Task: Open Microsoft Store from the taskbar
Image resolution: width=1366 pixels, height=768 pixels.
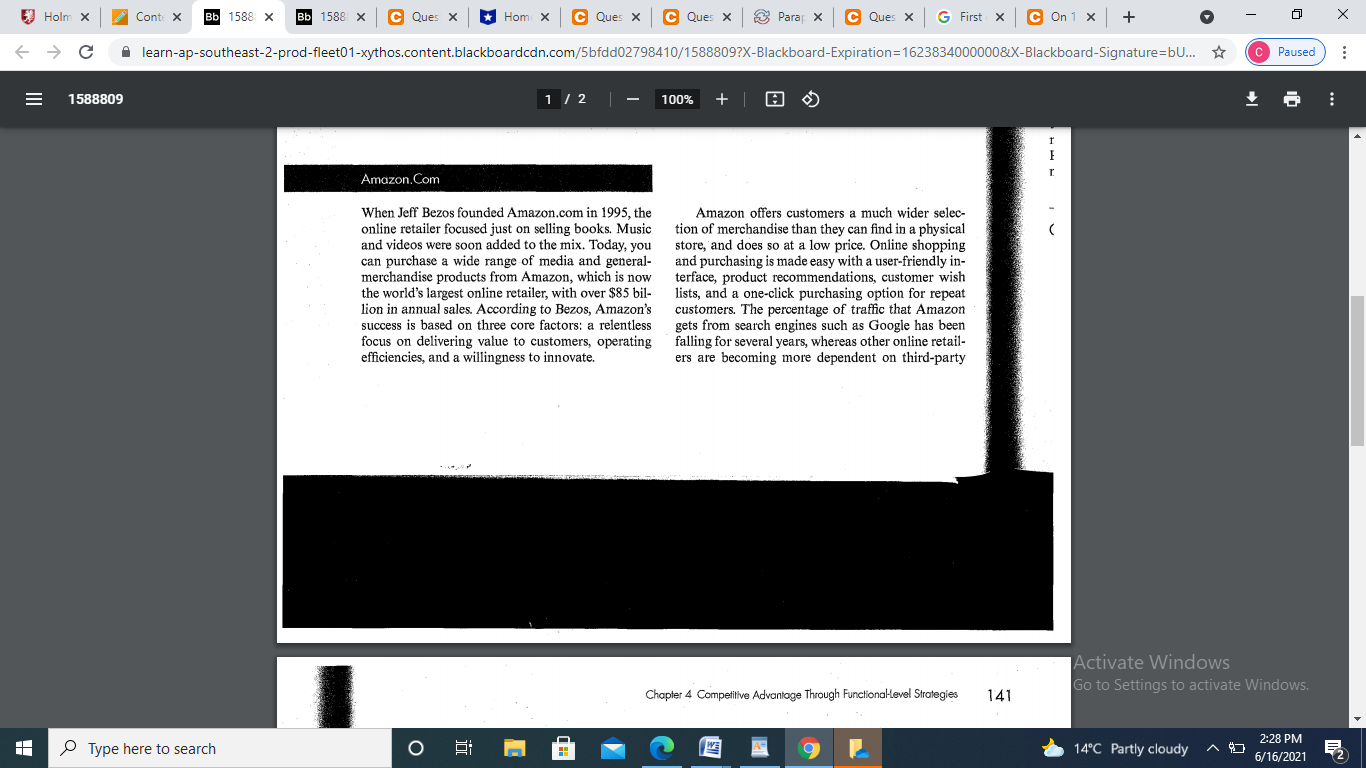Action: (x=563, y=748)
